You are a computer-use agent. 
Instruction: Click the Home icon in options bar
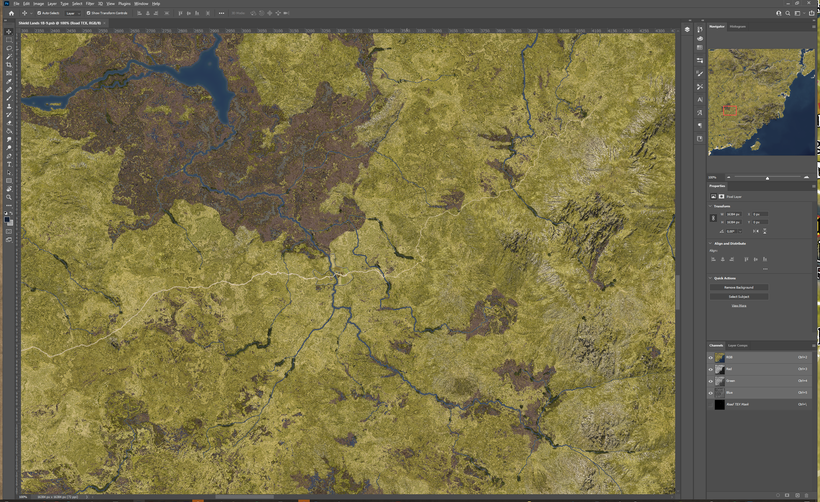point(11,13)
